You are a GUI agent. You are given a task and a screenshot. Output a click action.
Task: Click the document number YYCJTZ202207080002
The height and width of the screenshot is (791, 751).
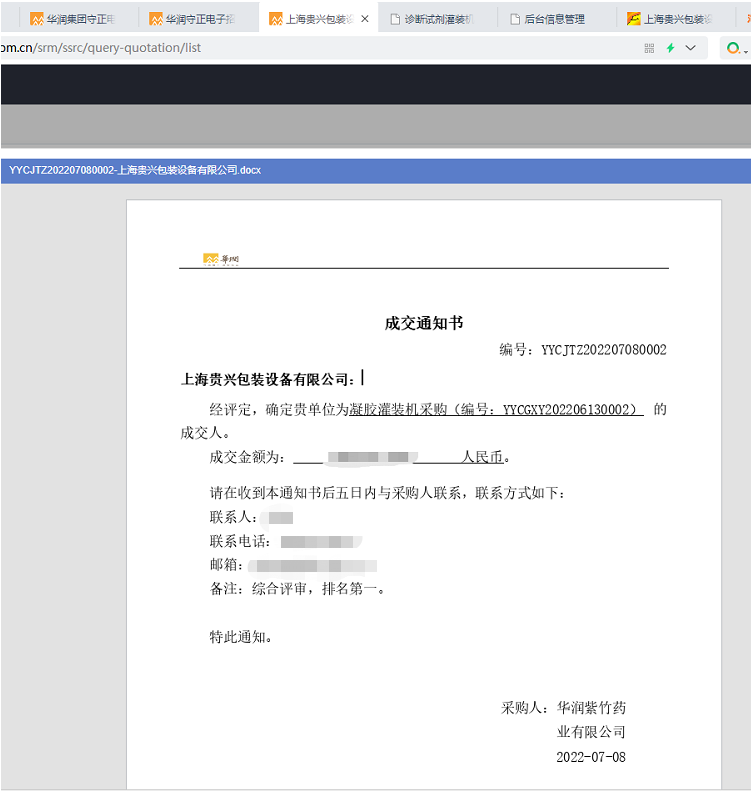(x=603, y=350)
